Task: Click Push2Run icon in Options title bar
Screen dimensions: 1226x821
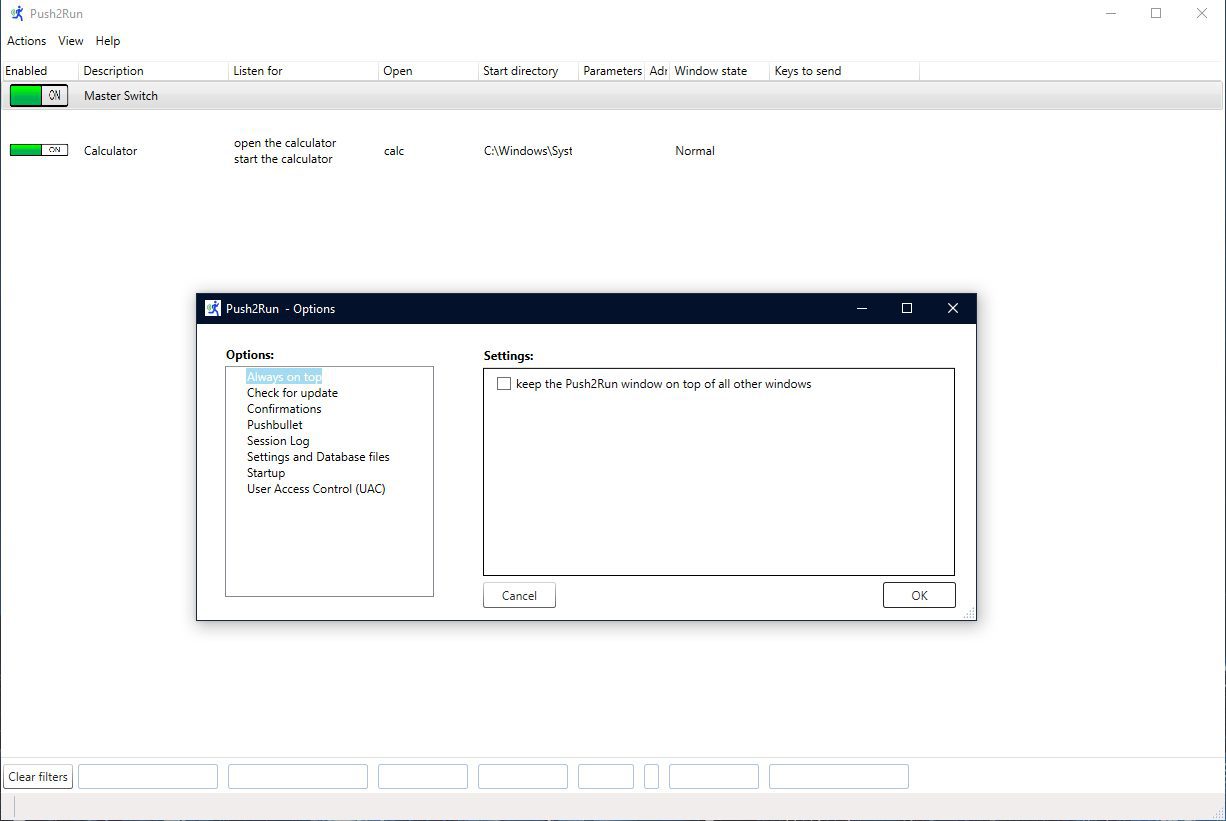Action: tap(213, 308)
